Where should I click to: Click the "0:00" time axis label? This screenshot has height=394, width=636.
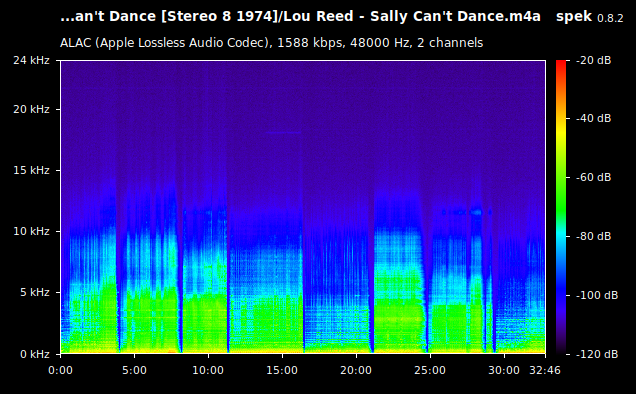pyautogui.click(x=60, y=370)
